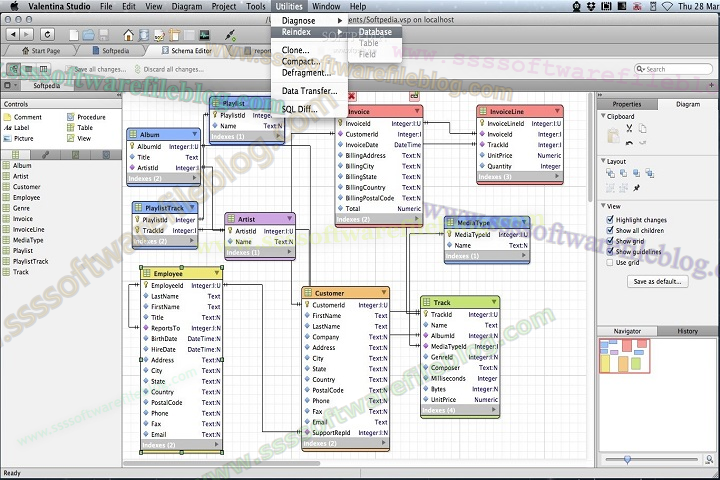The height and width of the screenshot is (480, 720).
Task: Switch to the Properties tab
Action: click(x=626, y=104)
